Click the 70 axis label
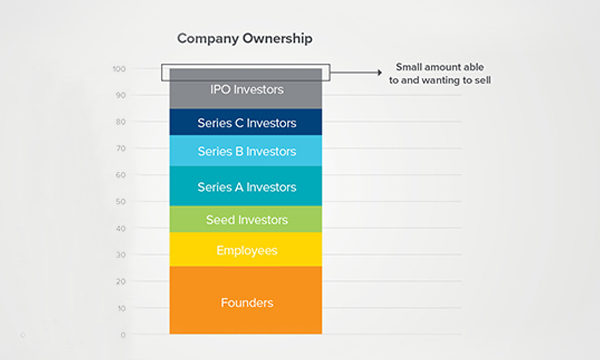This screenshot has height=360, width=600. [121, 148]
